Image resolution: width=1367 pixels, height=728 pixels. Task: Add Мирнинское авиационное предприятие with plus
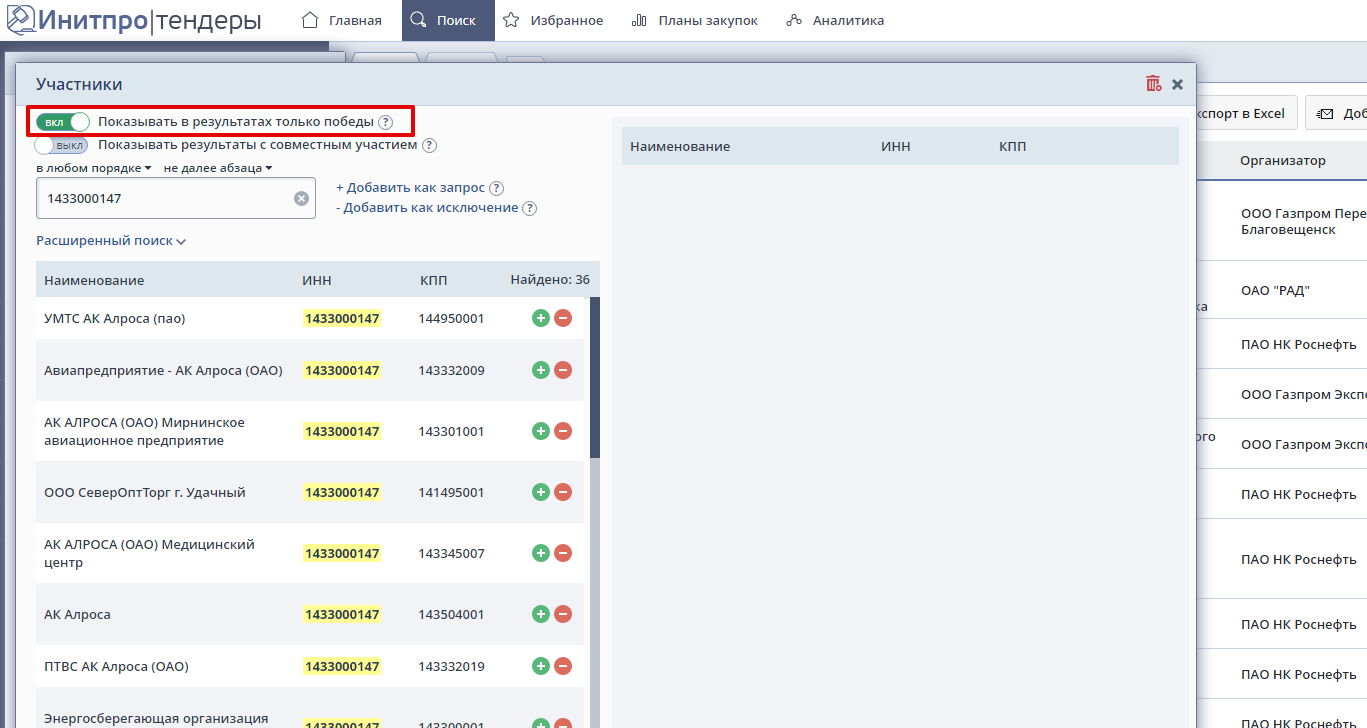coord(541,431)
